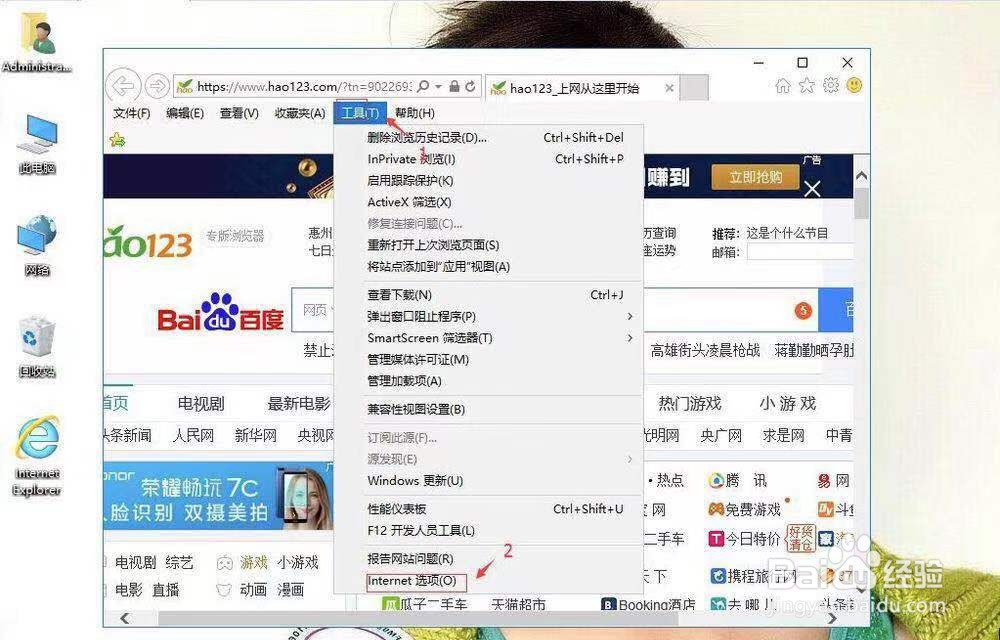
Task: Select 管理媒体许可证(M)
Action: pyautogui.click(x=489, y=360)
